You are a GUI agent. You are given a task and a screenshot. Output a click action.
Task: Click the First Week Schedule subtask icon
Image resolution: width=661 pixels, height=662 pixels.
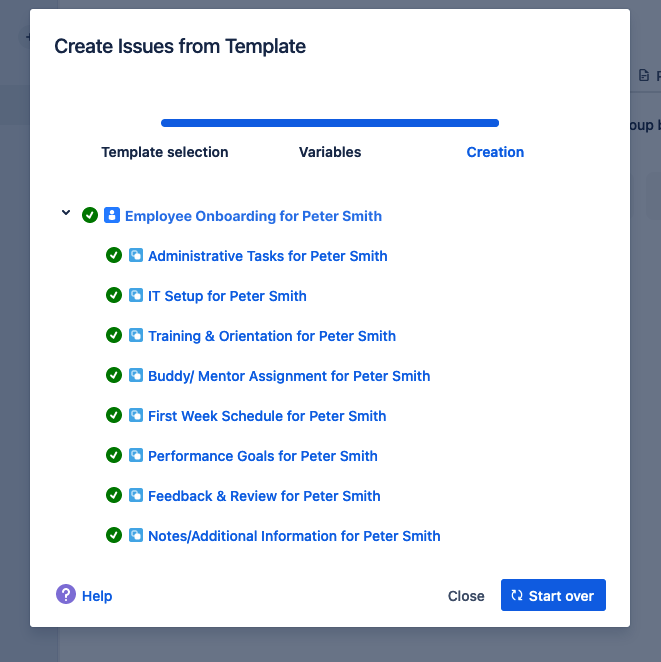(x=136, y=416)
